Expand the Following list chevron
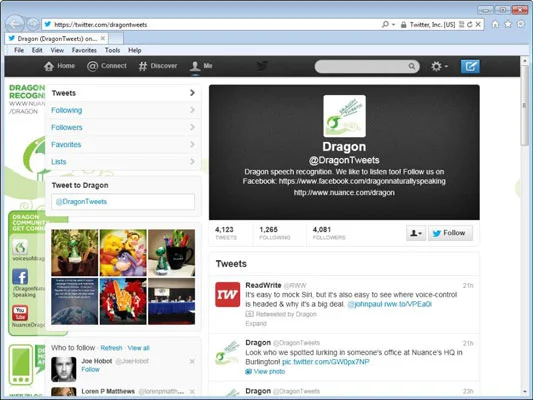Viewport: 533px width, 400px height. point(192,110)
